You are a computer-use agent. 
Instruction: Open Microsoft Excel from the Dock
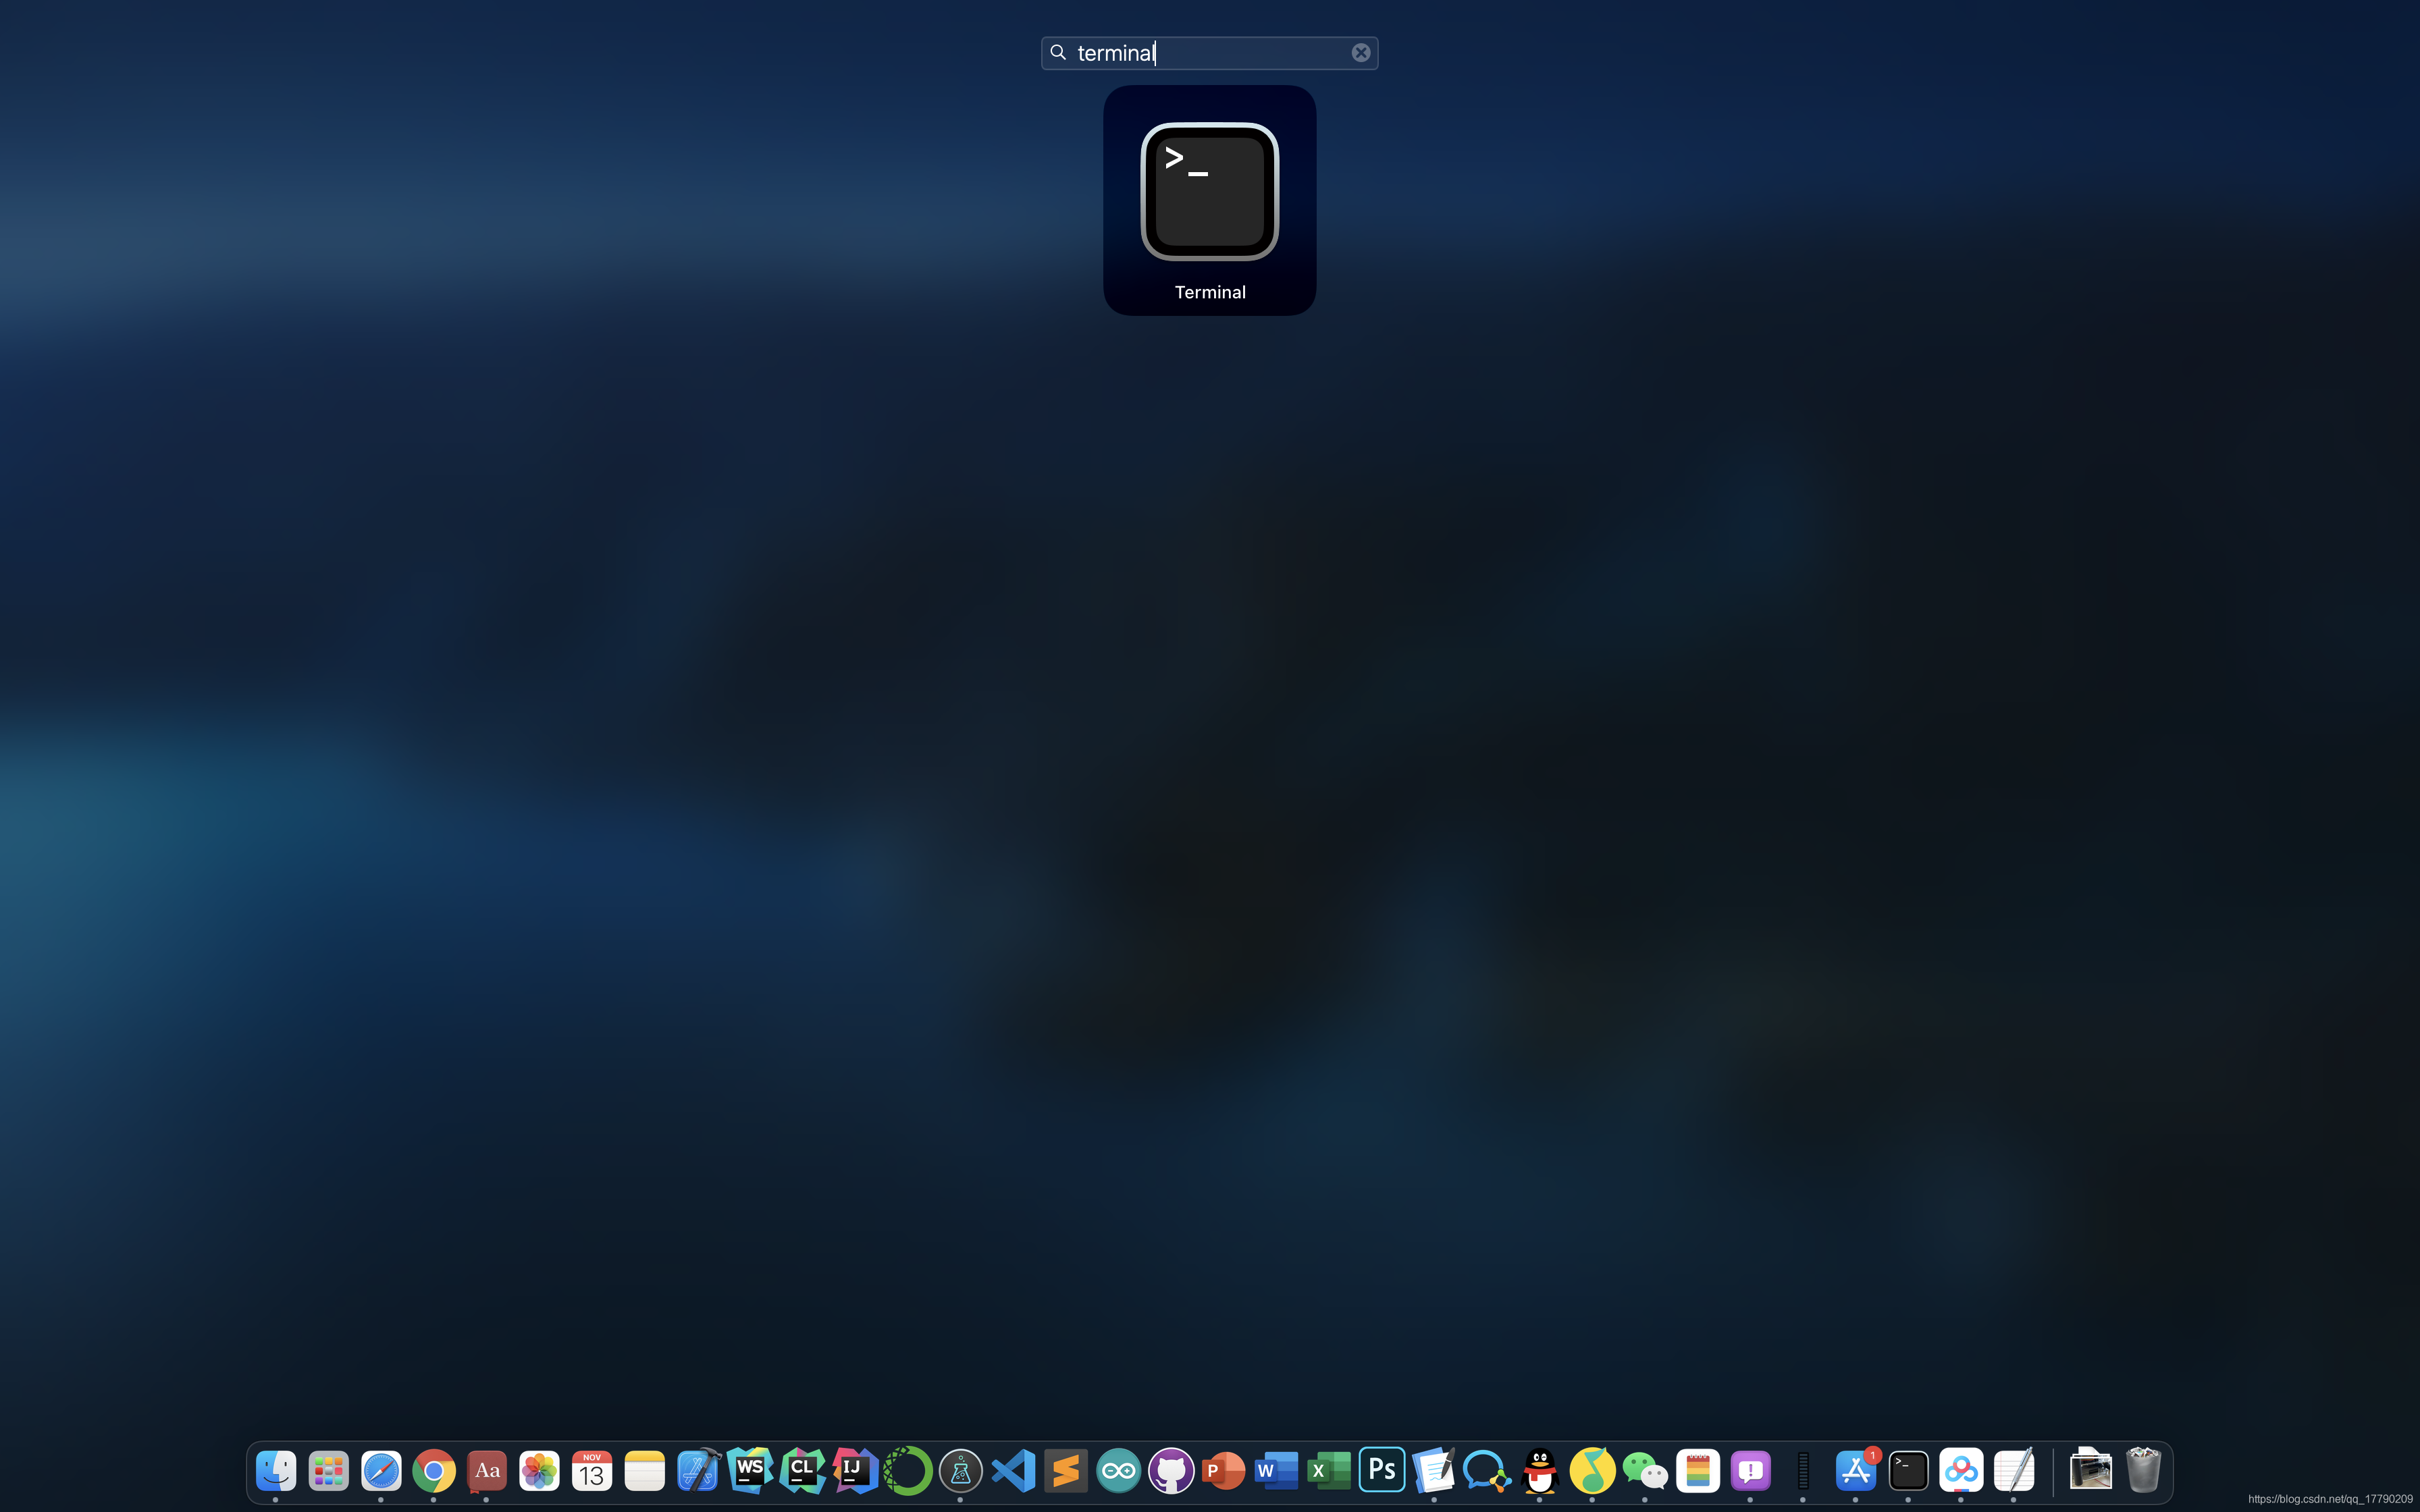click(1328, 1470)
